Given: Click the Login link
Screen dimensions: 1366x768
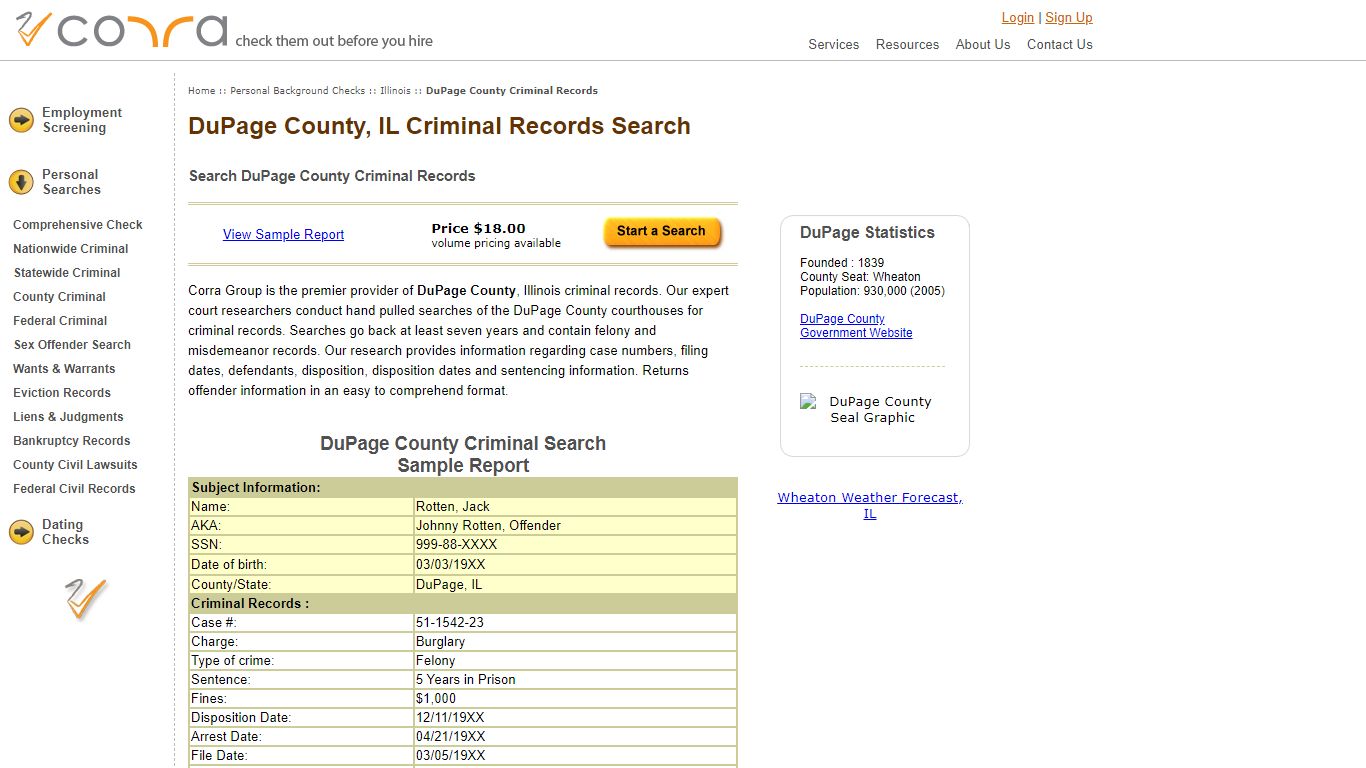Looking at the screenshot, I should [x=1018, y=17].
